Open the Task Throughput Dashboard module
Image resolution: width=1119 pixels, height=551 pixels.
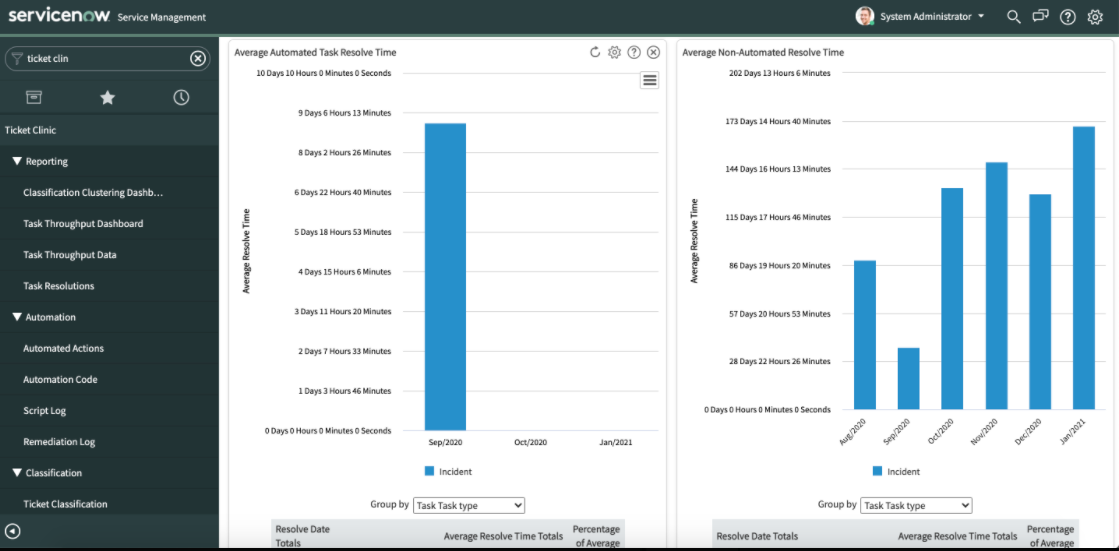coord(83,224)
